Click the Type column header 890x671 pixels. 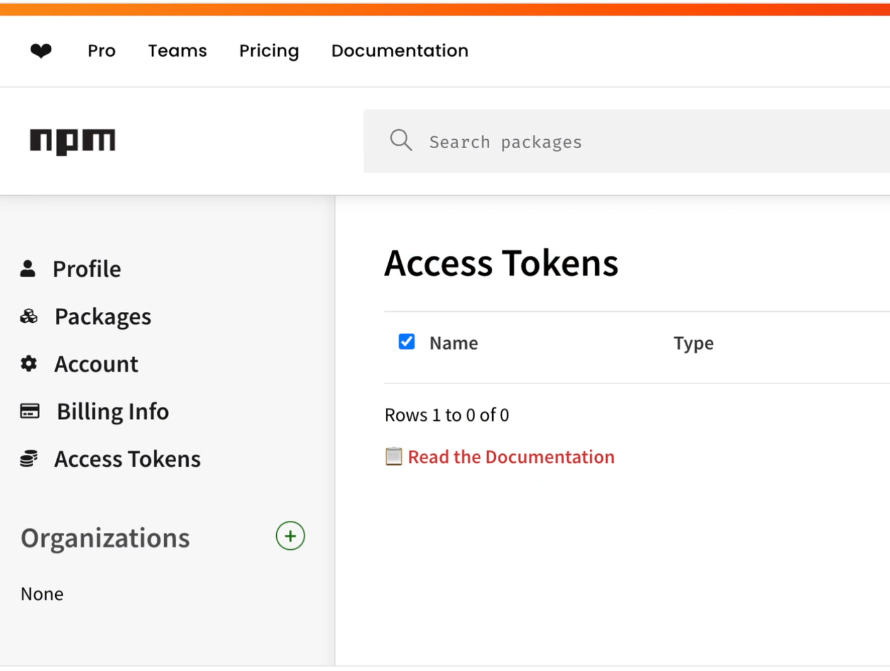pyautogui.click(x=693, y=342)
